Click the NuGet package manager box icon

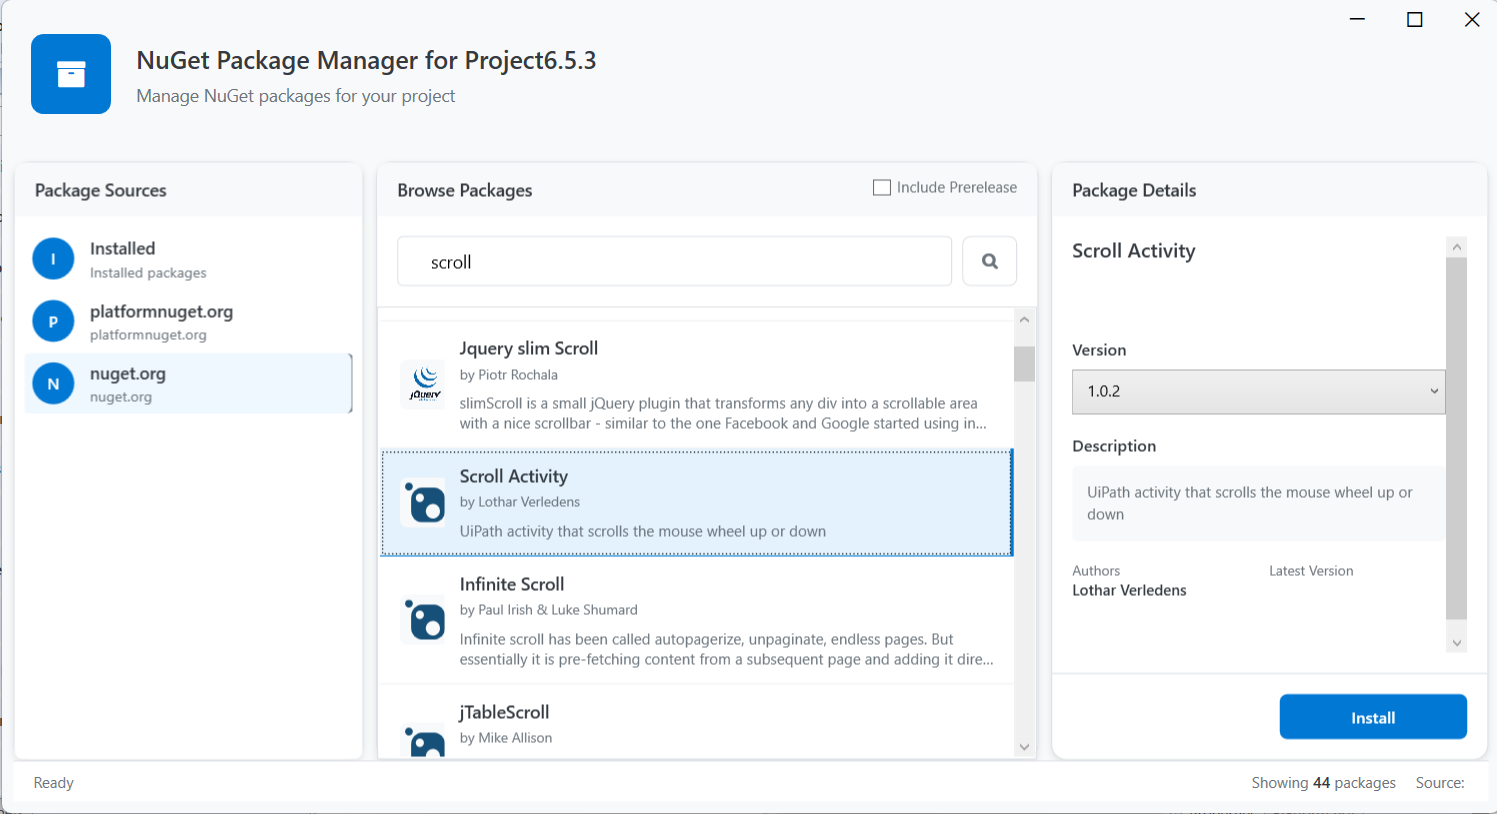[71, 74]
